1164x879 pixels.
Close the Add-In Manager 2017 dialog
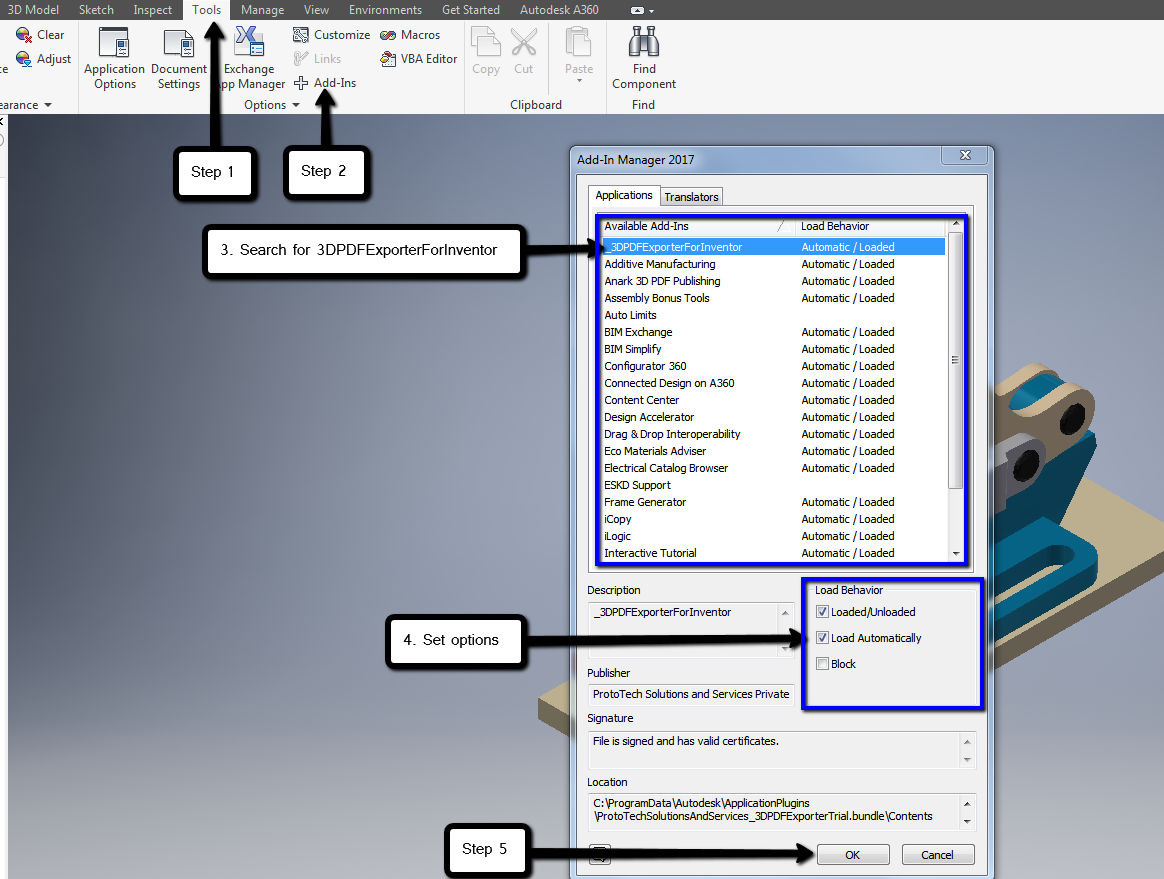(965, 155)
